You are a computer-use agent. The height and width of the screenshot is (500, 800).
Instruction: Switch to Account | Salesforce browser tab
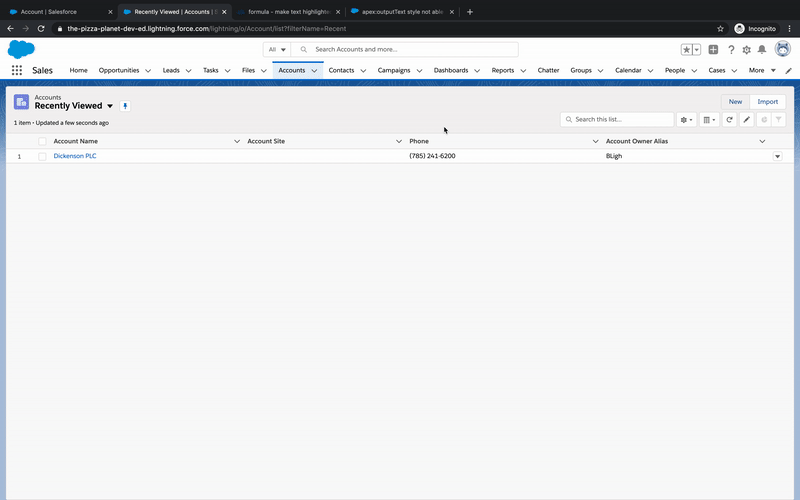click(x=60, y=12)
